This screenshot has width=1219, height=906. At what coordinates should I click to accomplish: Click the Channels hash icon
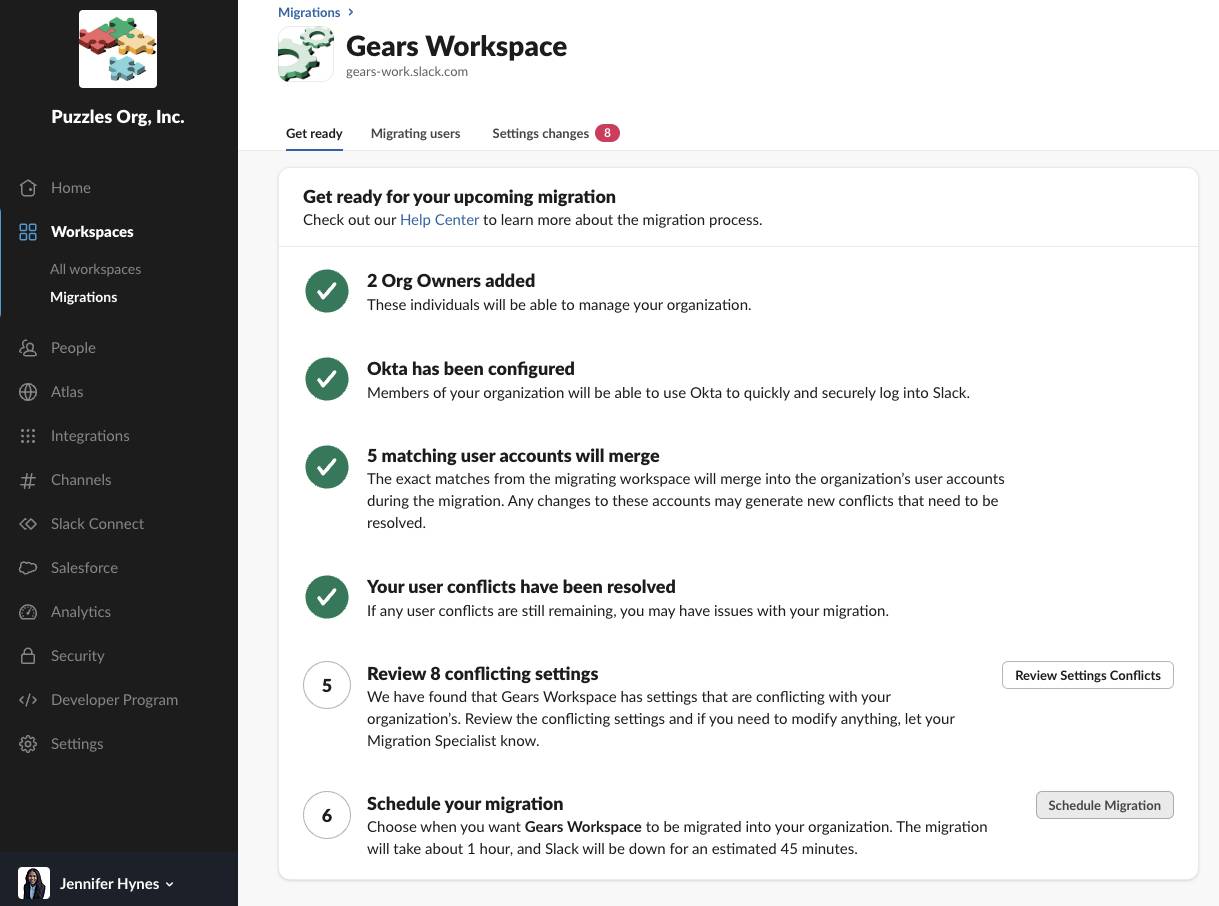pos(28,480)
